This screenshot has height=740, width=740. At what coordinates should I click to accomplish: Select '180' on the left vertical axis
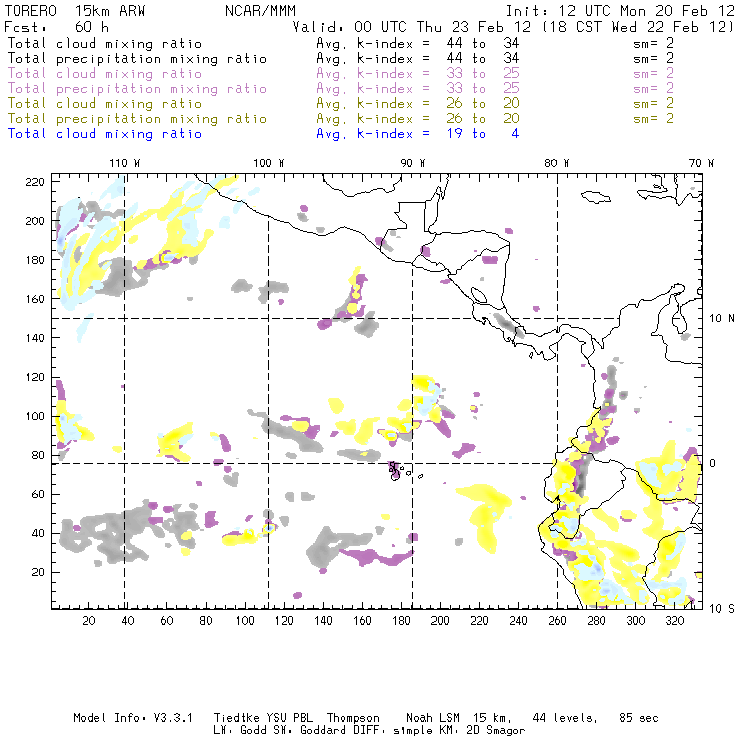34,260
